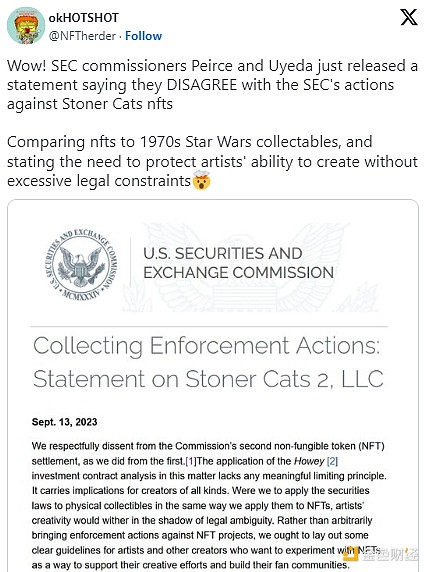Click the Collecting Enforcement Actions headline
This screenshot has width=429, height=572.
(x=206, y=345)
